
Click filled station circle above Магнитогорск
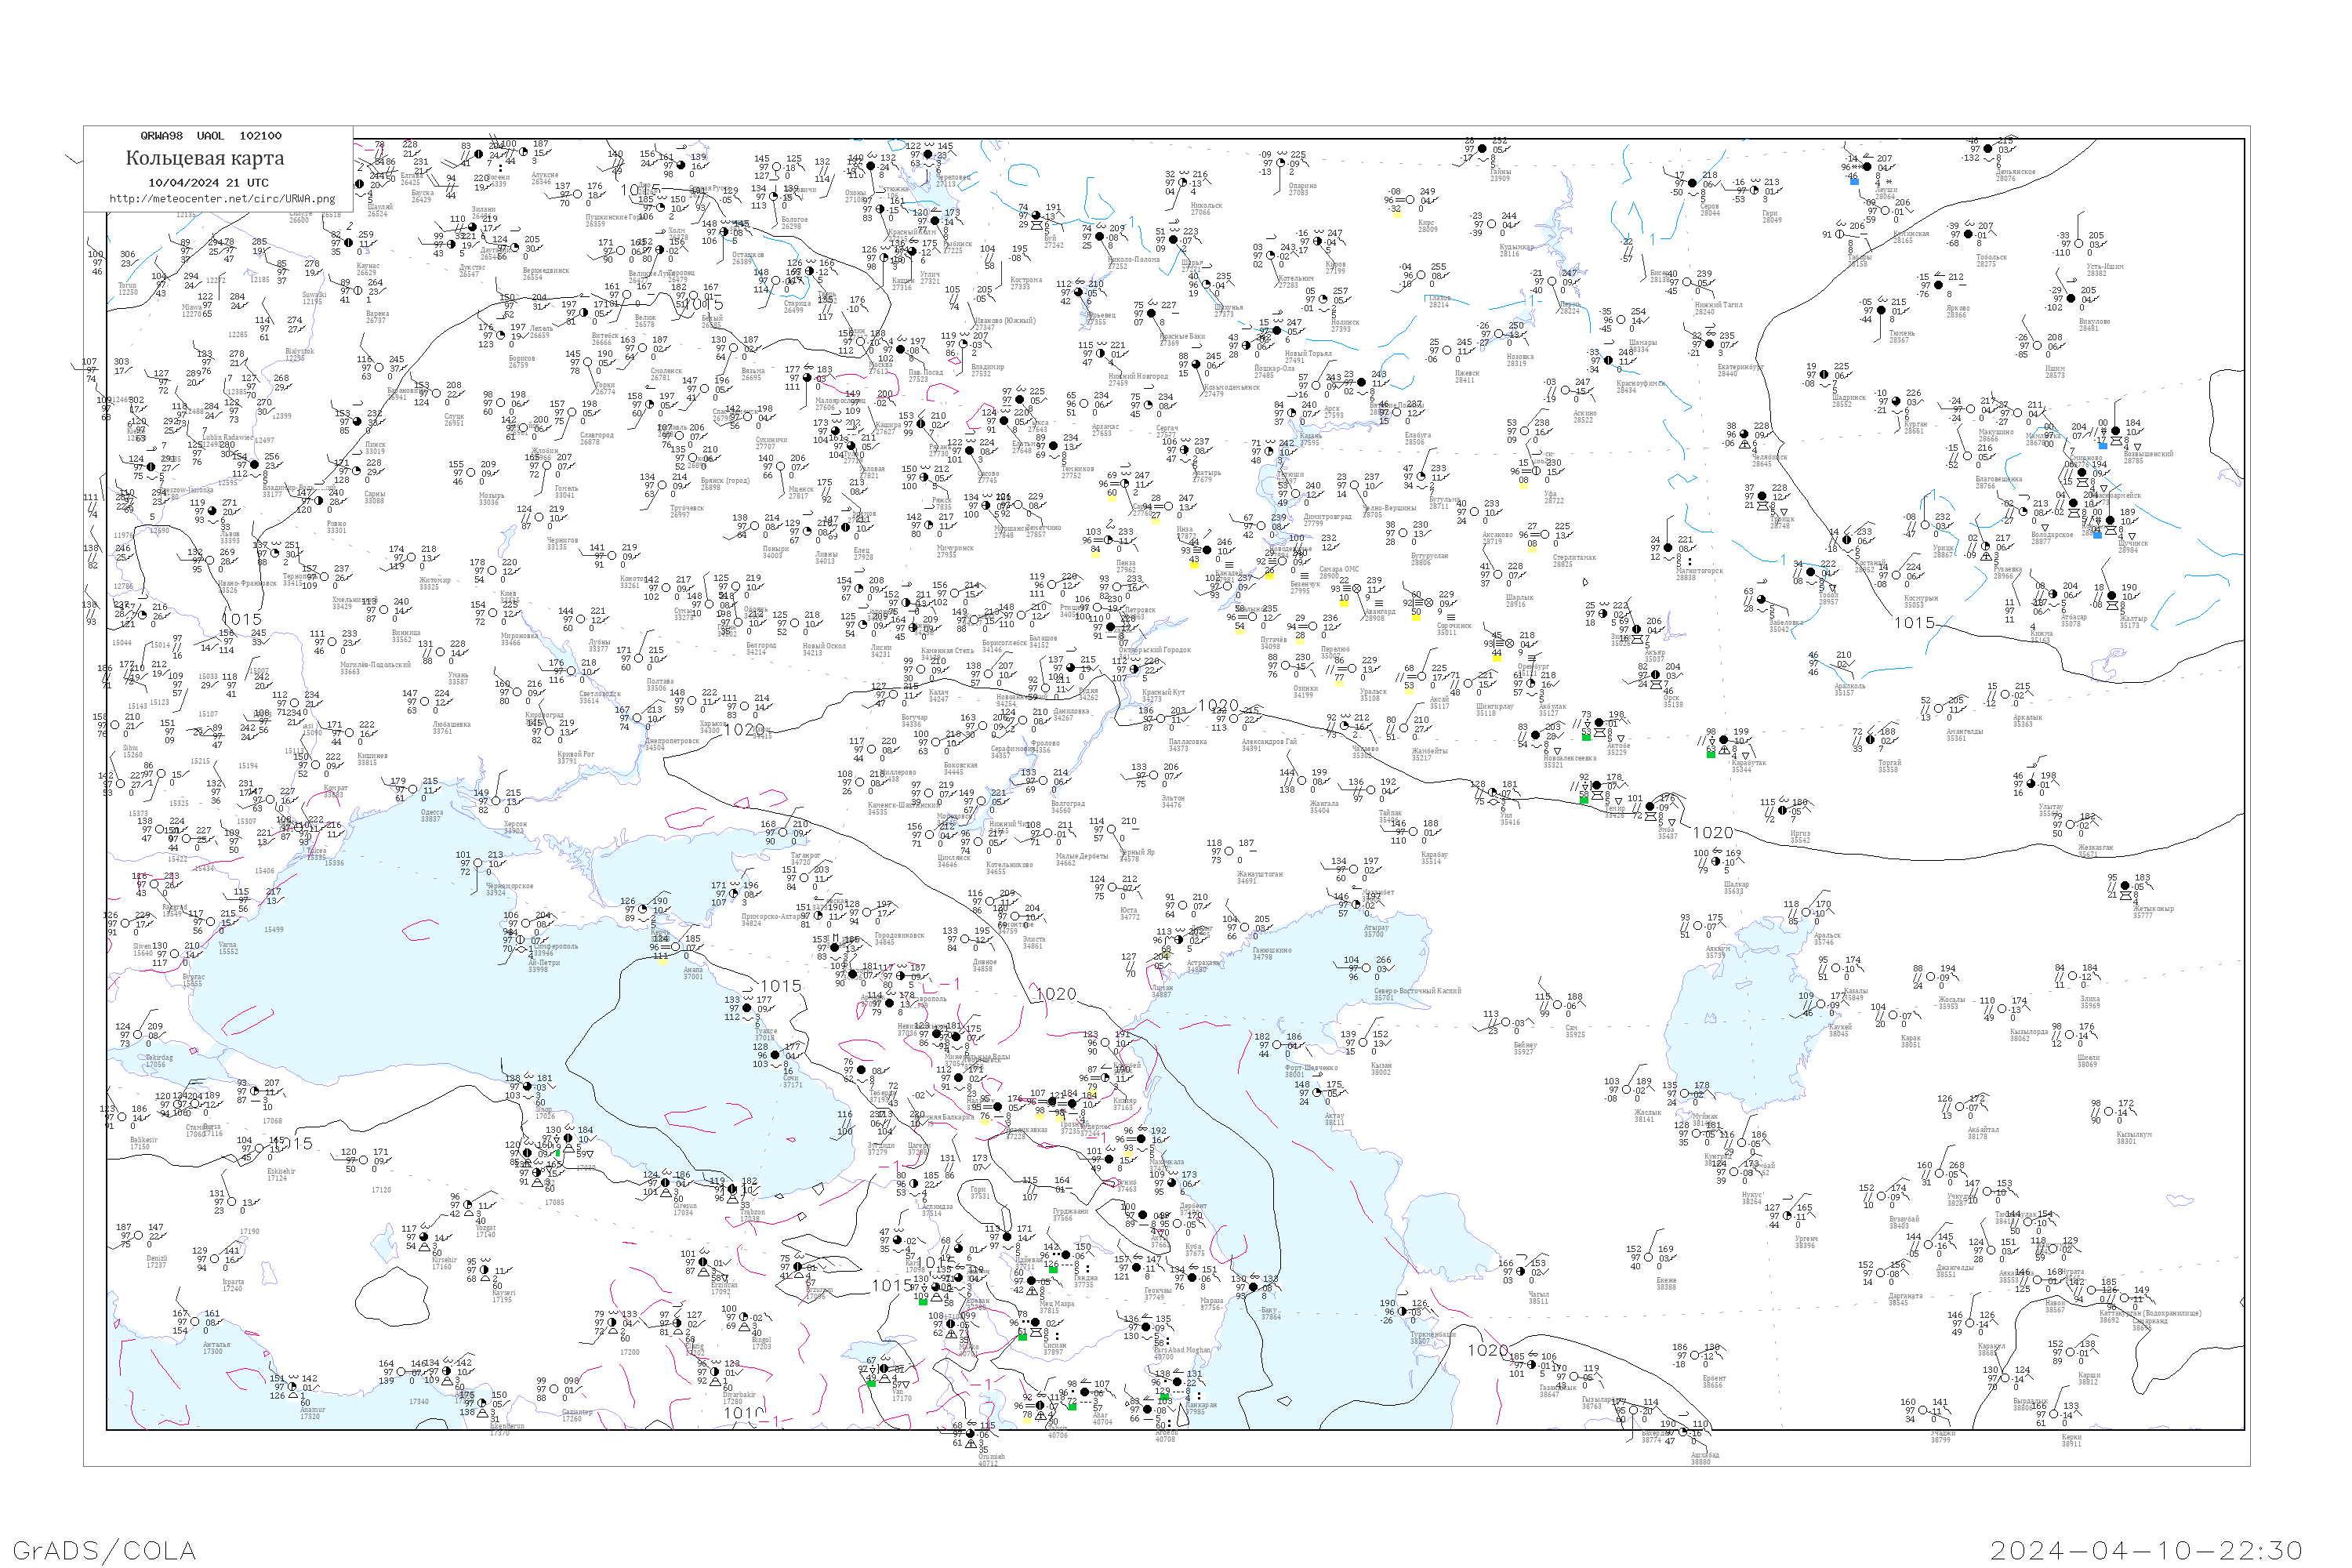pos(1667,547)
